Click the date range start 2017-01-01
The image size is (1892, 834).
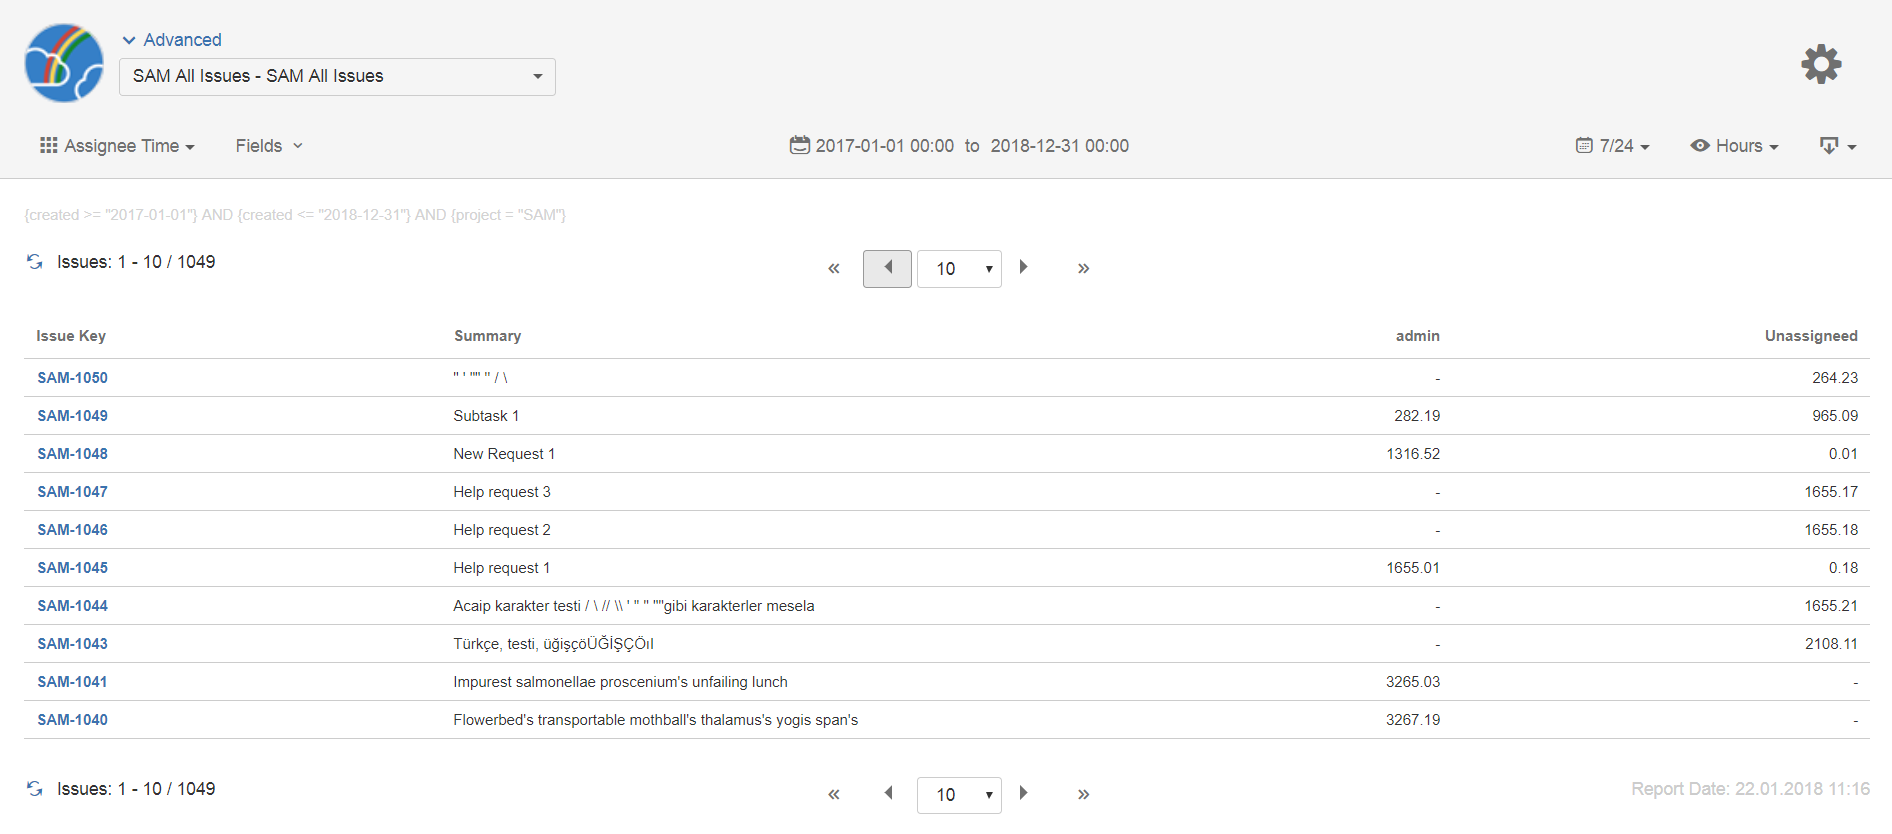(884, 146)
